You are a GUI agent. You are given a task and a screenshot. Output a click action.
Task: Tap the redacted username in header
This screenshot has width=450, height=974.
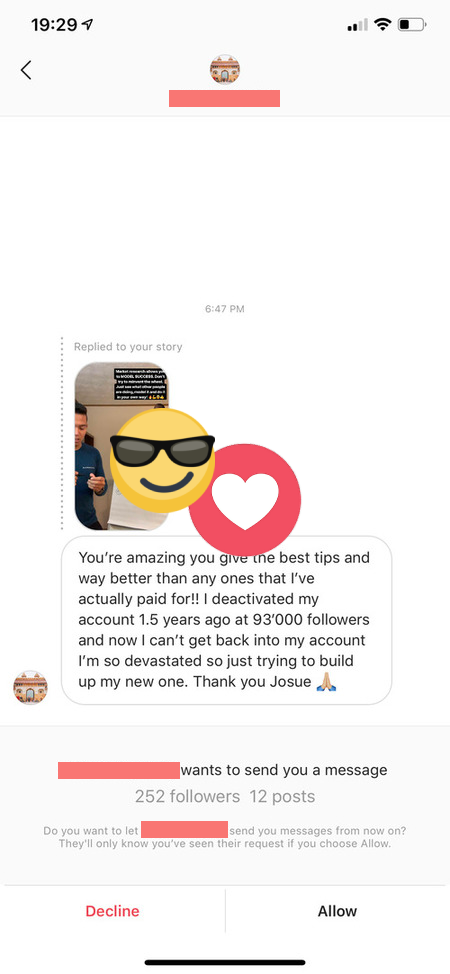[x=224, y=98]
